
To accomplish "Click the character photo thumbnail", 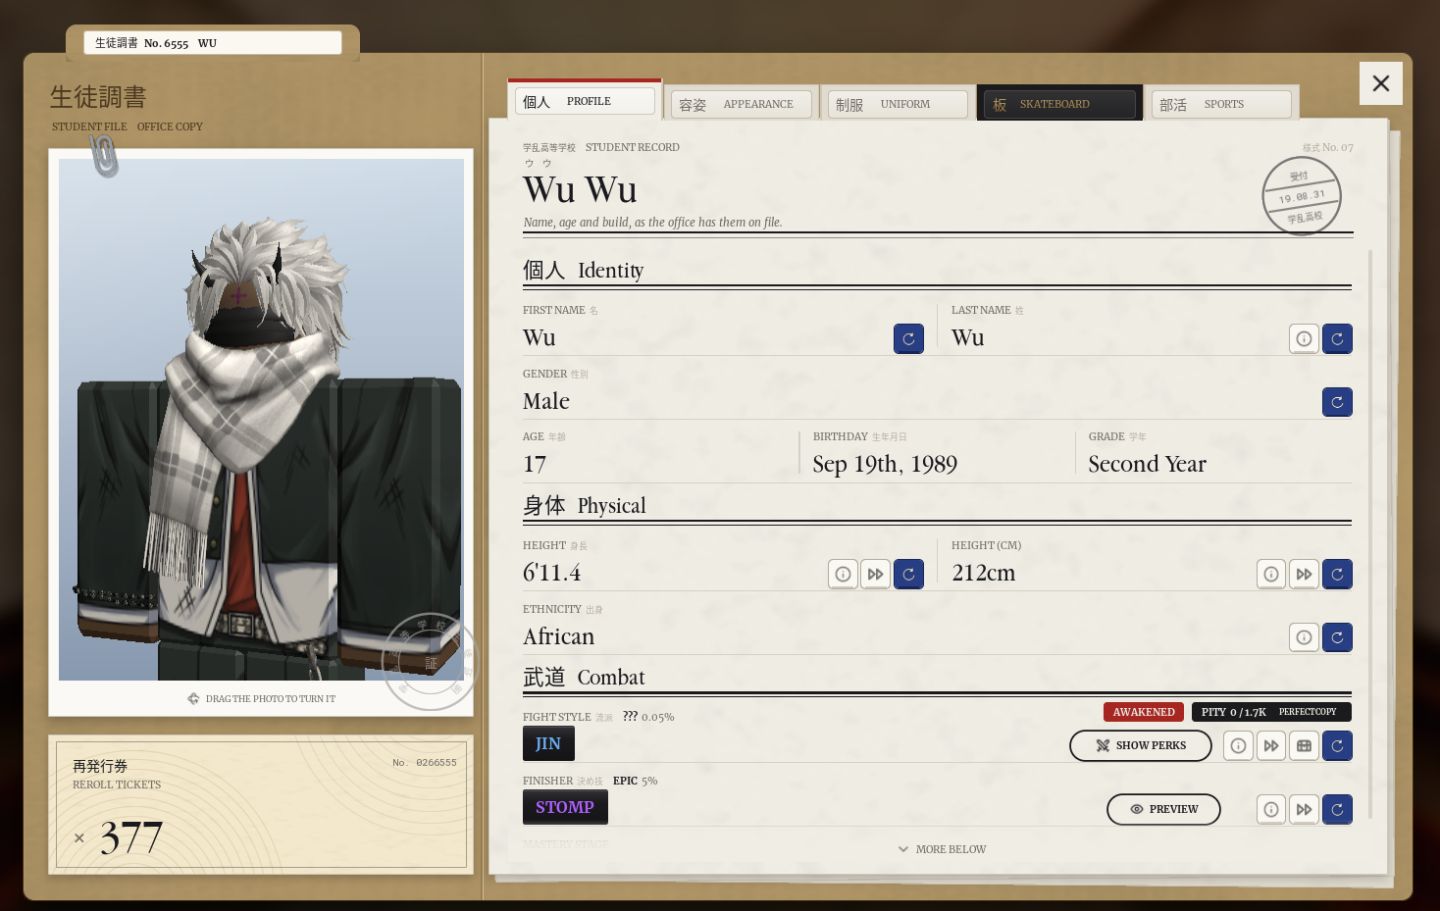I will pyautogui.click(x=261, y=420).
